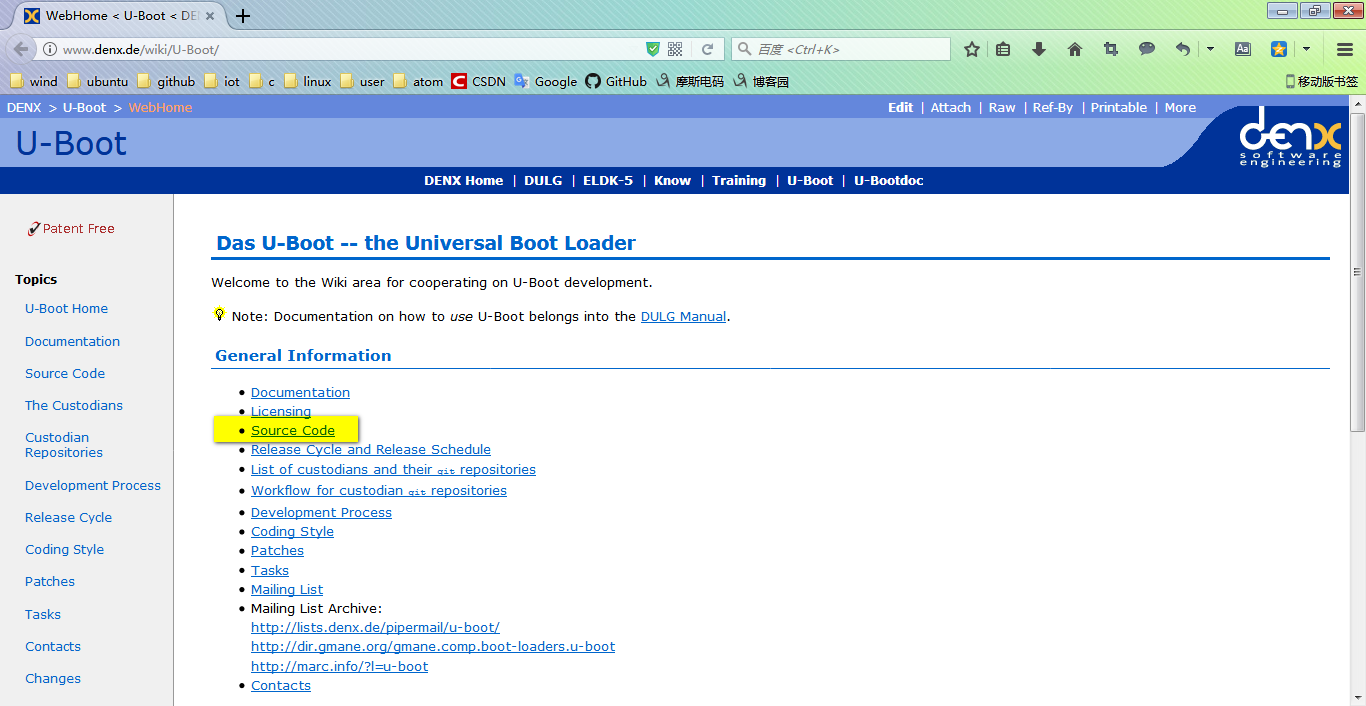The height and width of the screenshot is (706, 1366).
Task: Open the atom bookmark folder
Action: (418, 81)
